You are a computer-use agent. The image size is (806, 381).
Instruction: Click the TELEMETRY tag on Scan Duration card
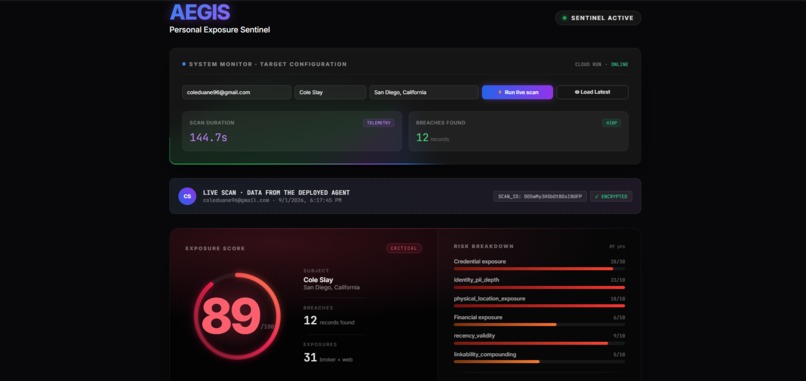(379, 123)
